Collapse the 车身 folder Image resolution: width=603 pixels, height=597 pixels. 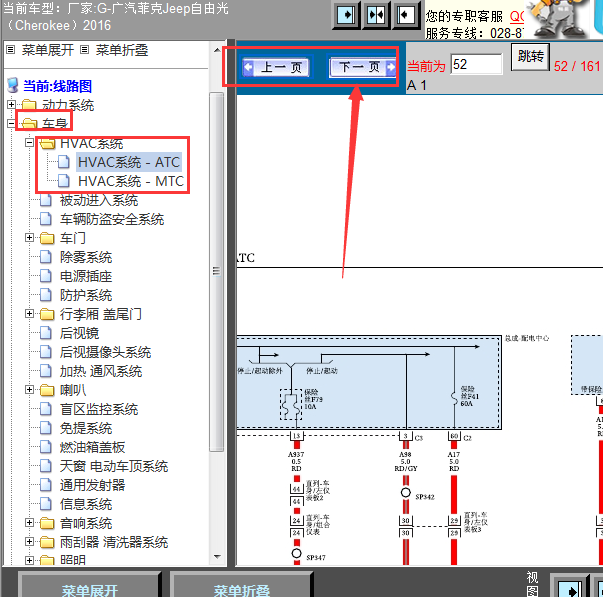pos(11,123)
